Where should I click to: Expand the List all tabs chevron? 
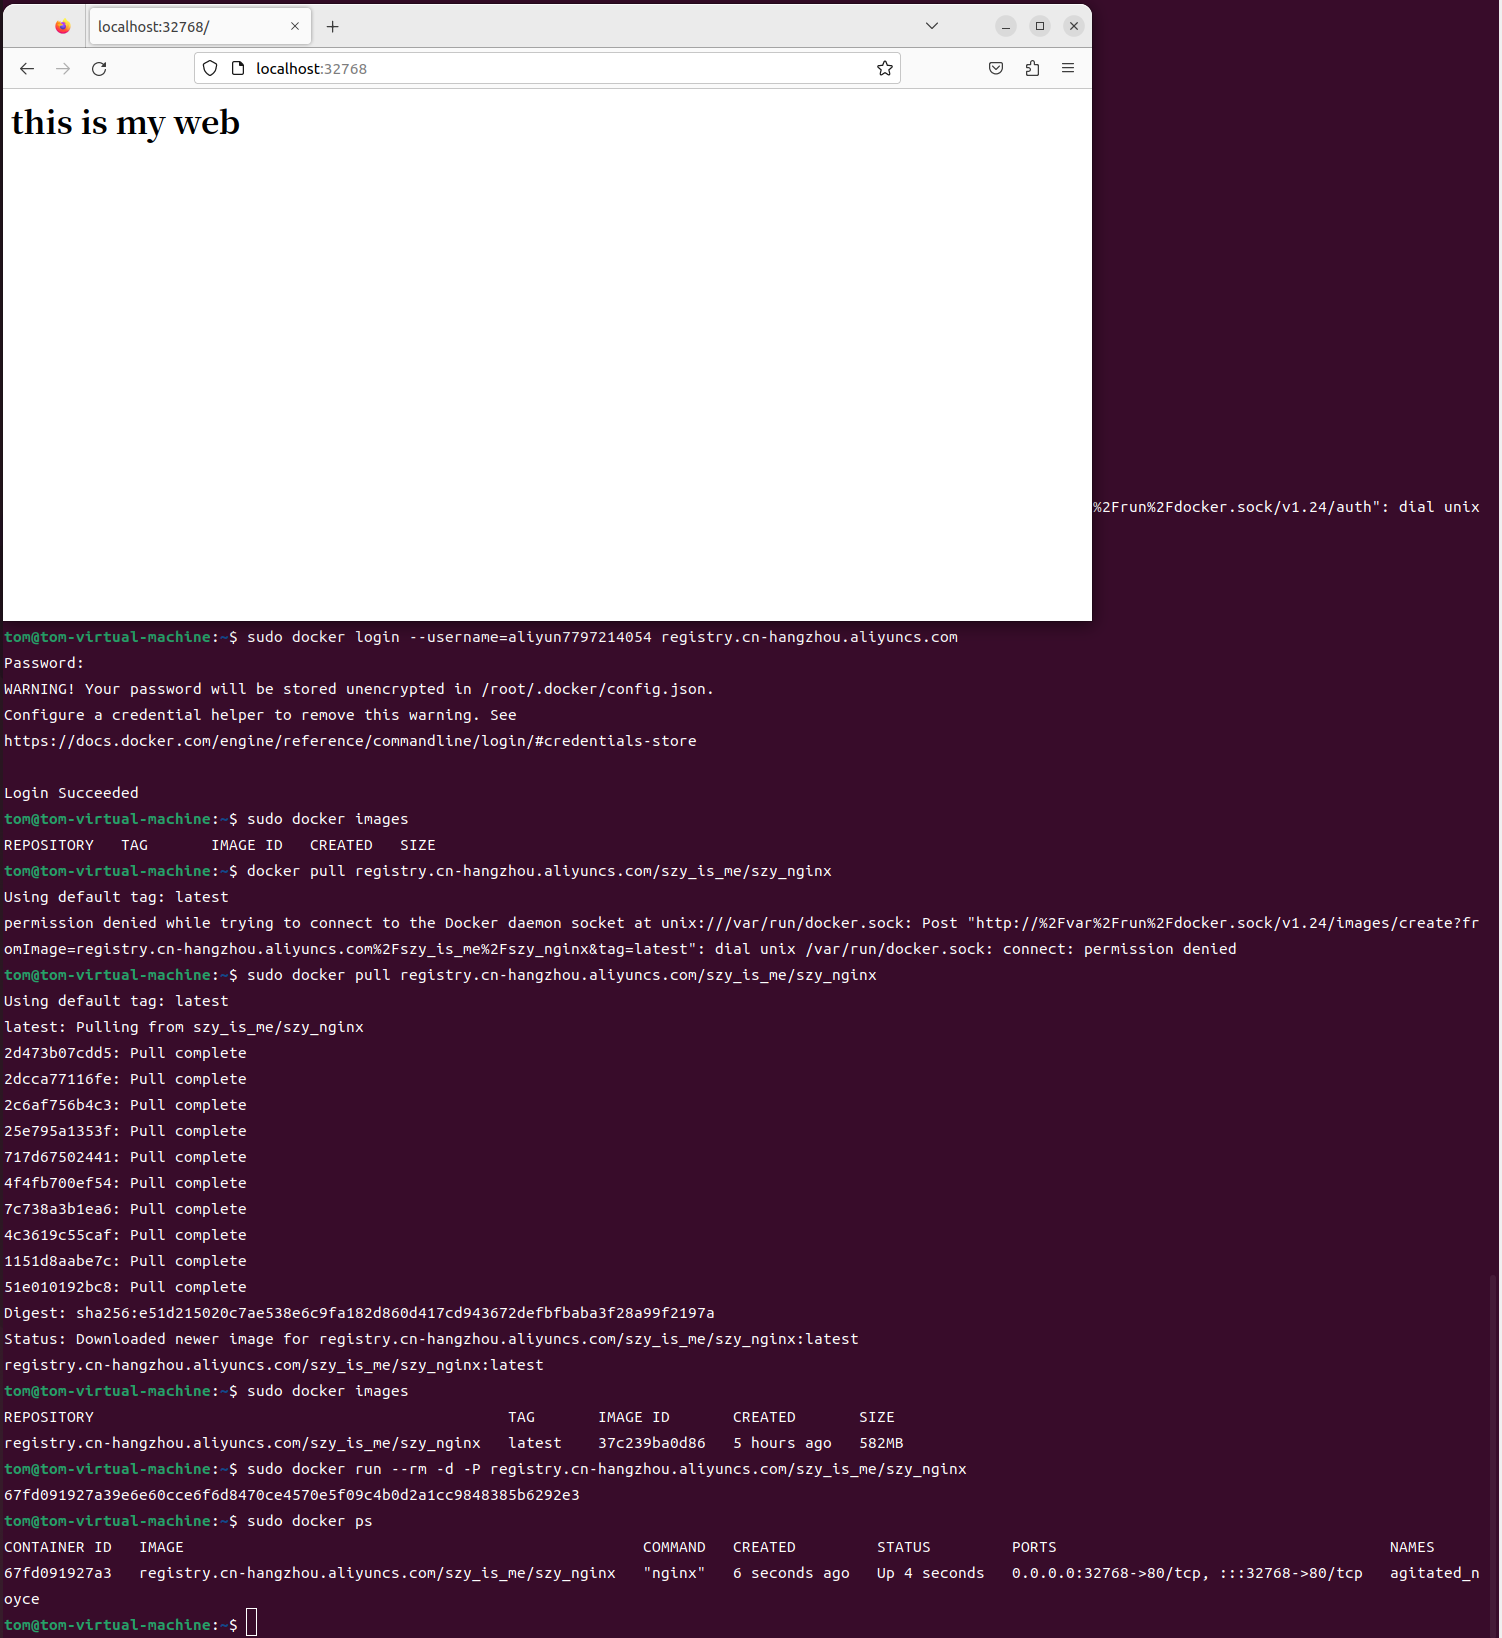[932, 26]
